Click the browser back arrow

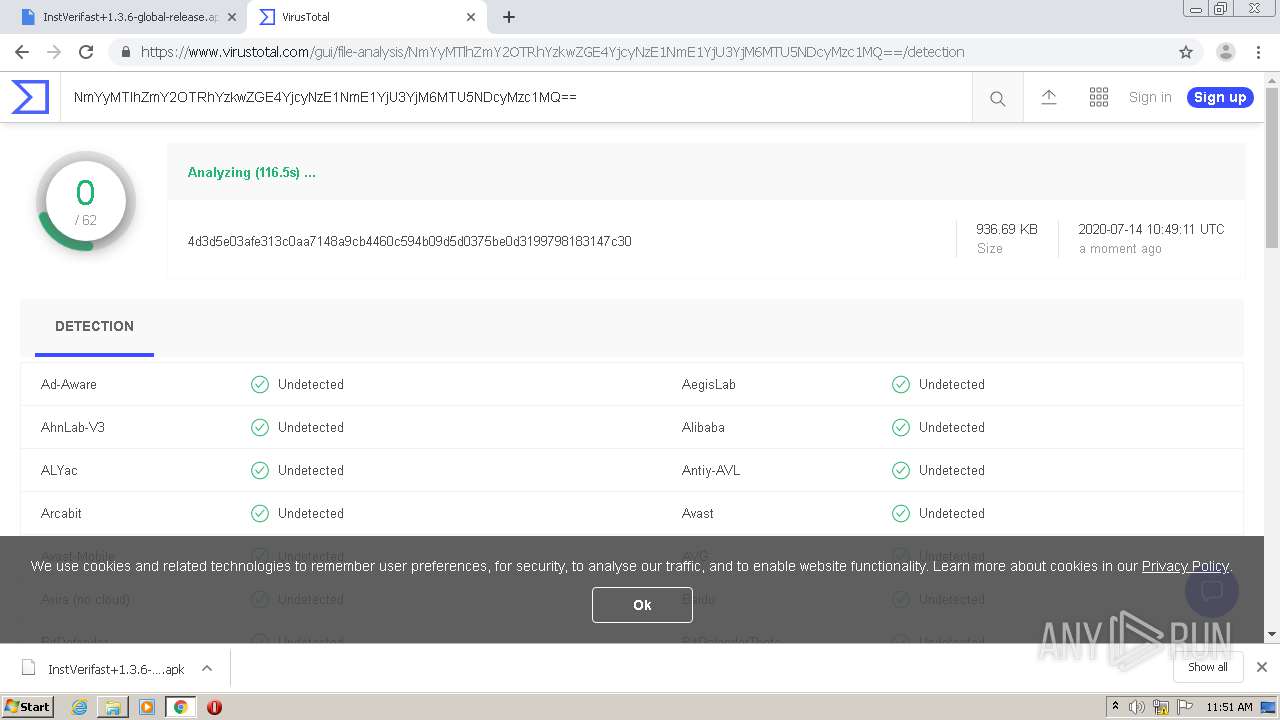pos(22,52)
